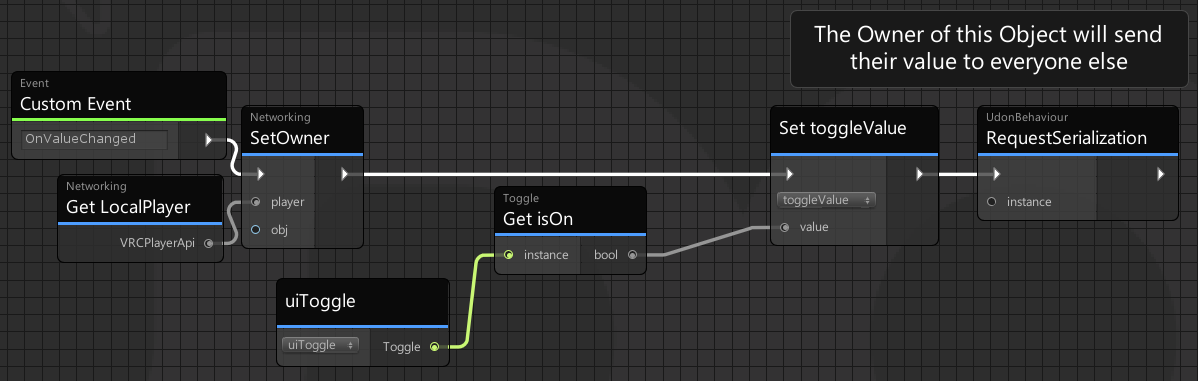Click the 'Event' label above Custom Event
This screenshot has height=381, width=1198.
pyautogui.click(x=34, y=83)
